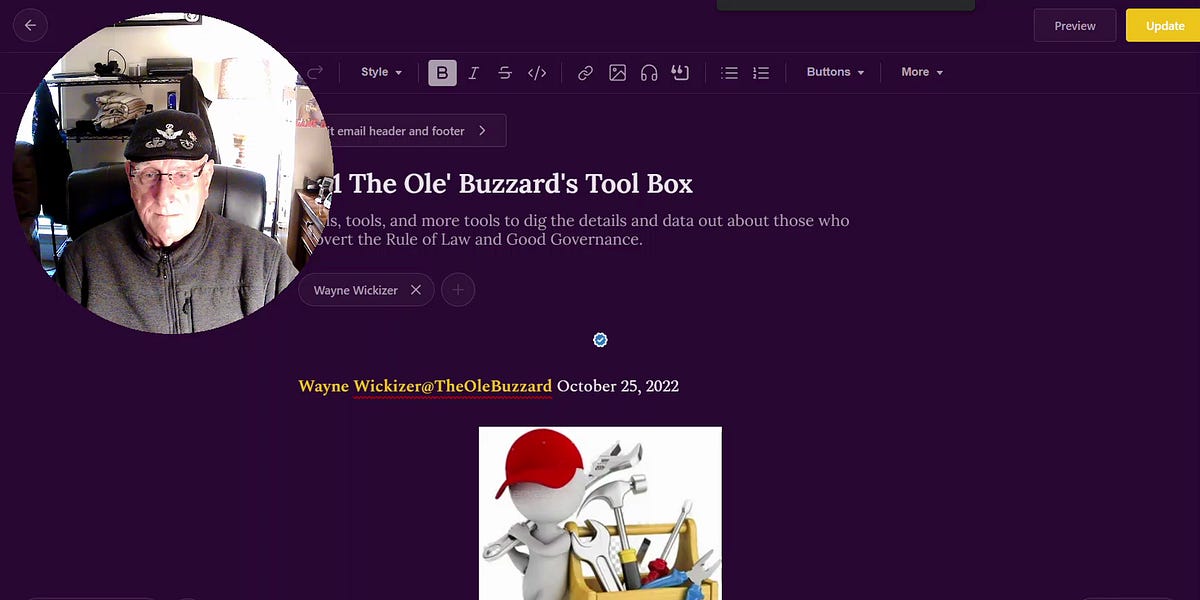Insert audio with the headphones icon
This screenshot has width=1200, height=600.
pos(648,72)
